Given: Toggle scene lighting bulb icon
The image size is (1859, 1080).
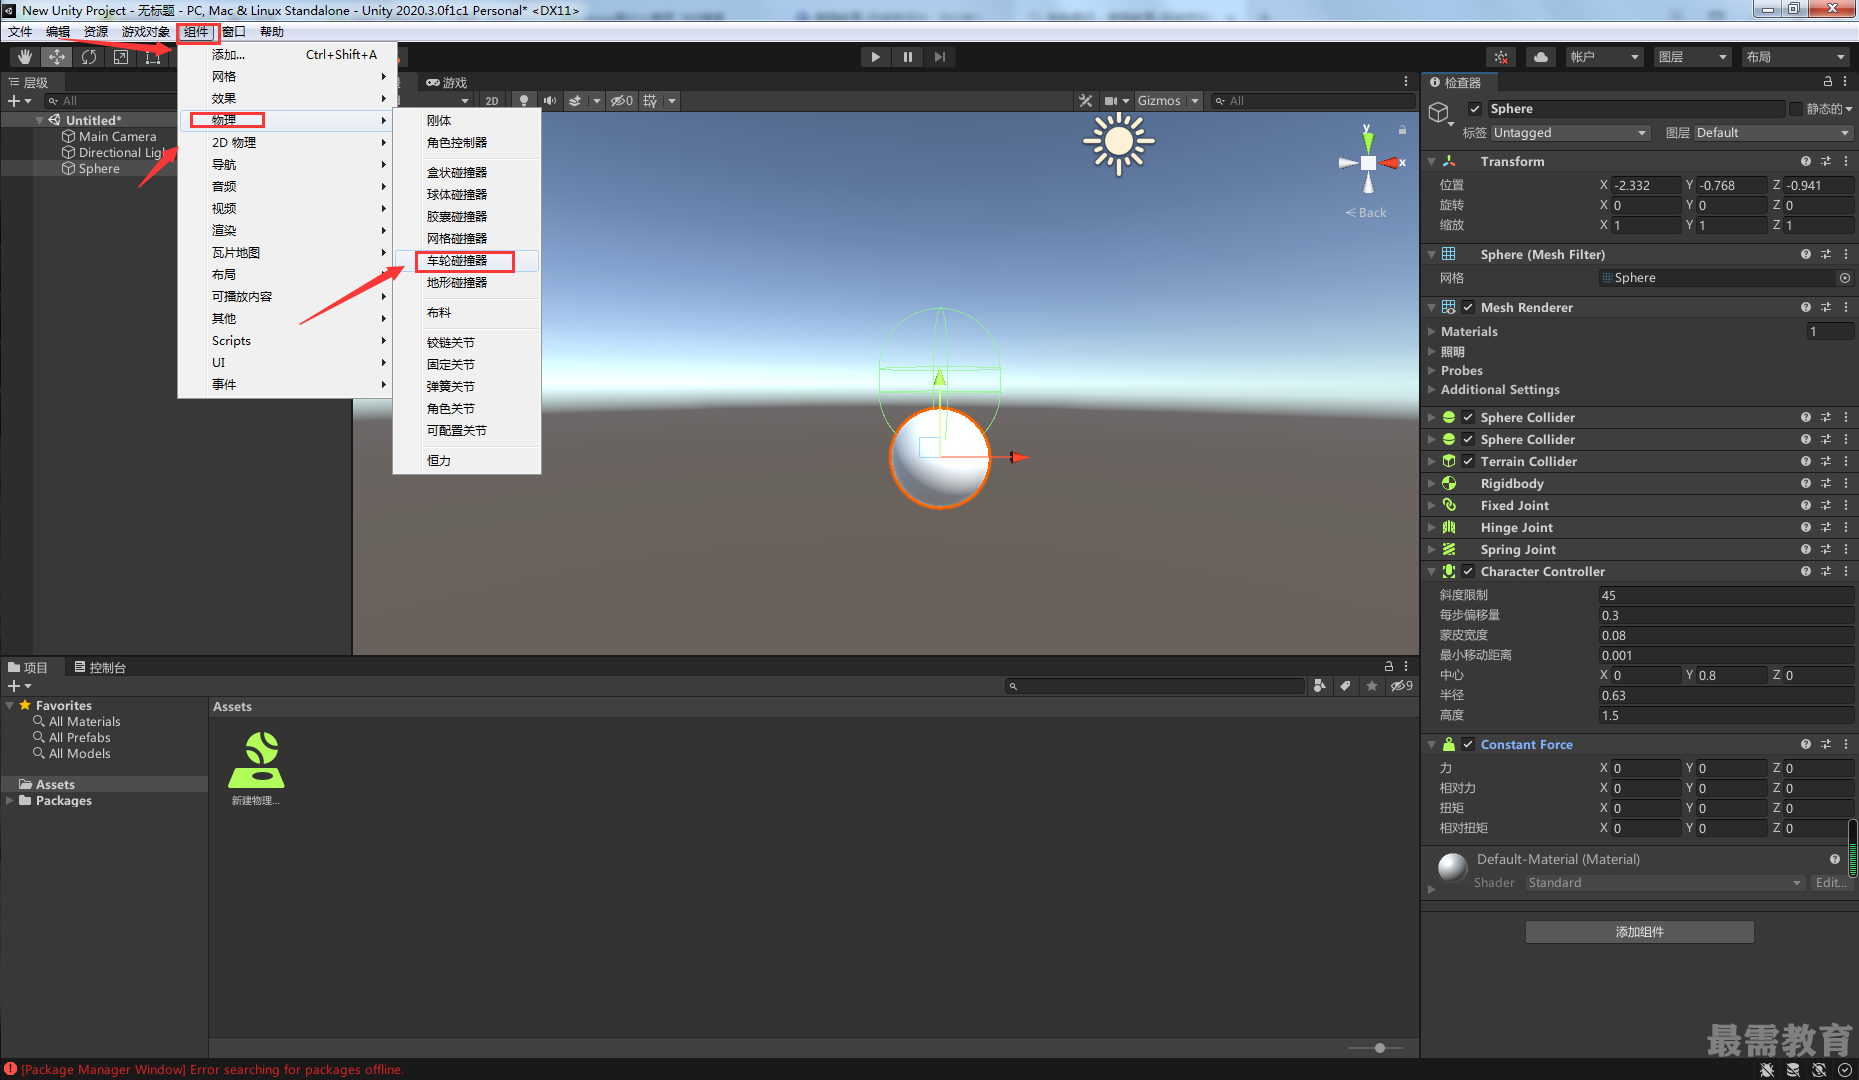Looking at the screenshot, I should 523,101.
